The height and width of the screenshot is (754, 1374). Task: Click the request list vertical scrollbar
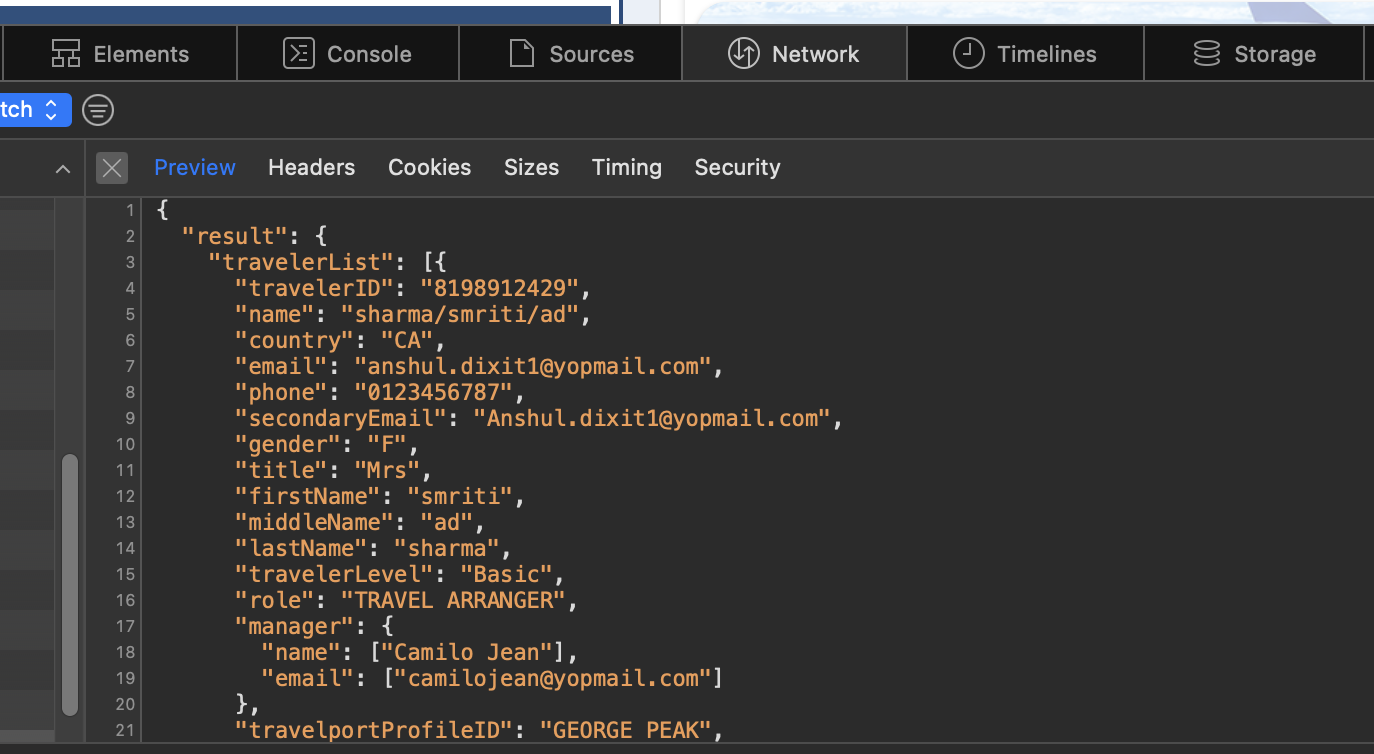69,584
